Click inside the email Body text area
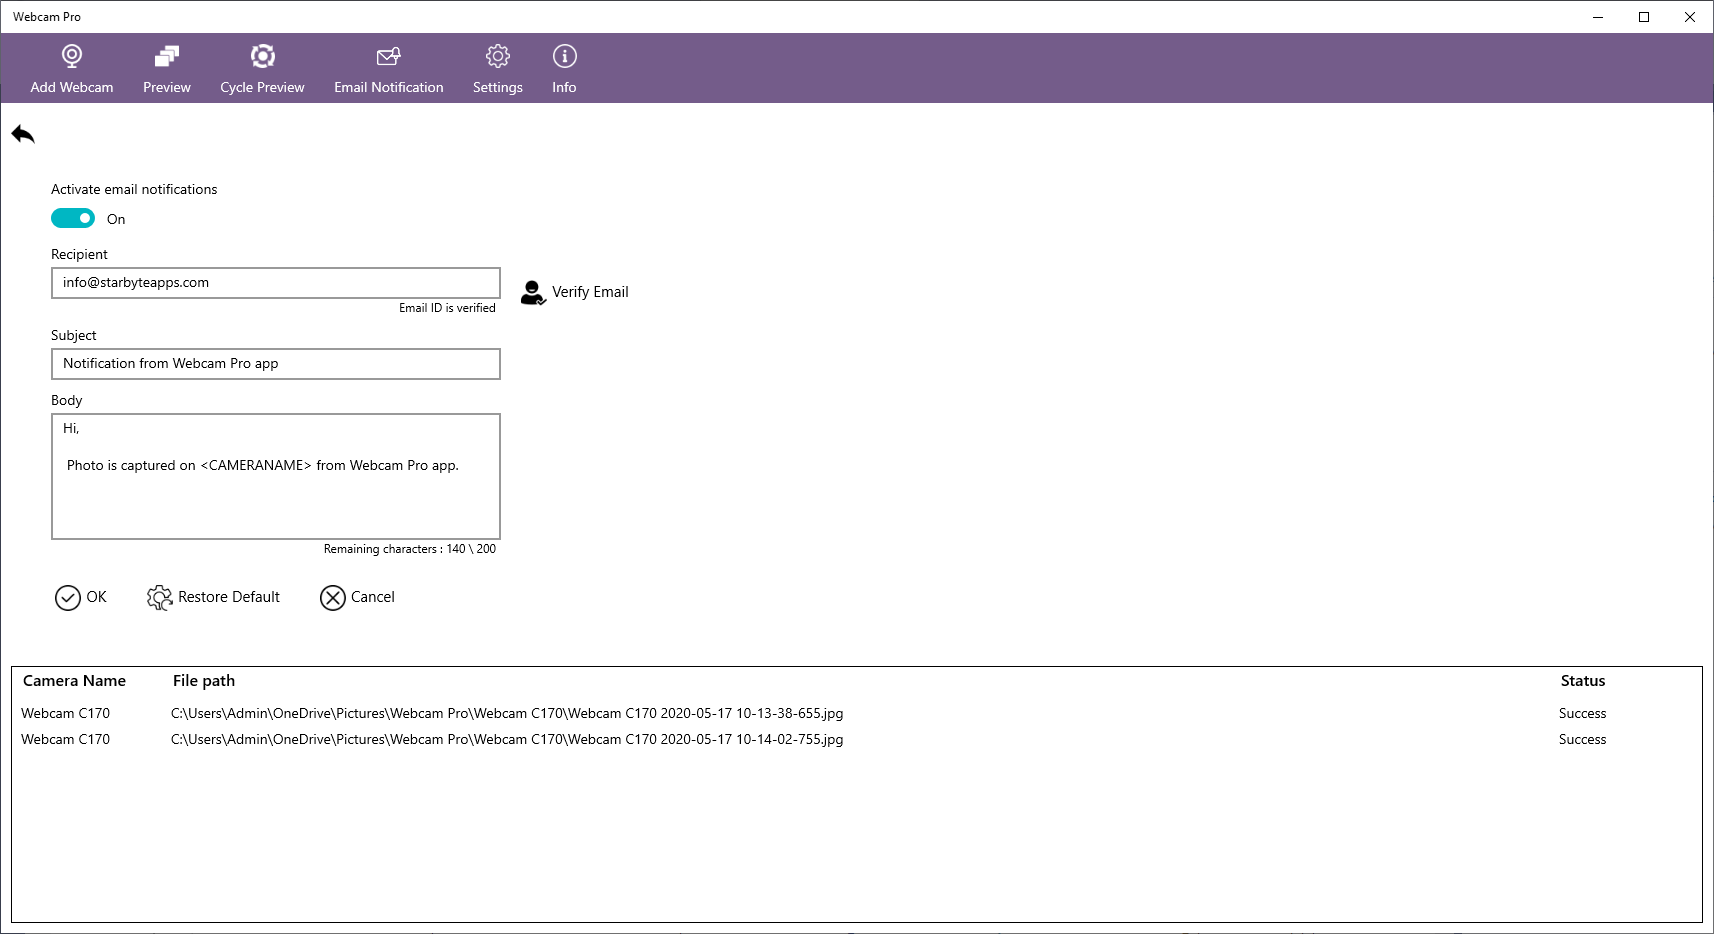 (x=275, y=477)
